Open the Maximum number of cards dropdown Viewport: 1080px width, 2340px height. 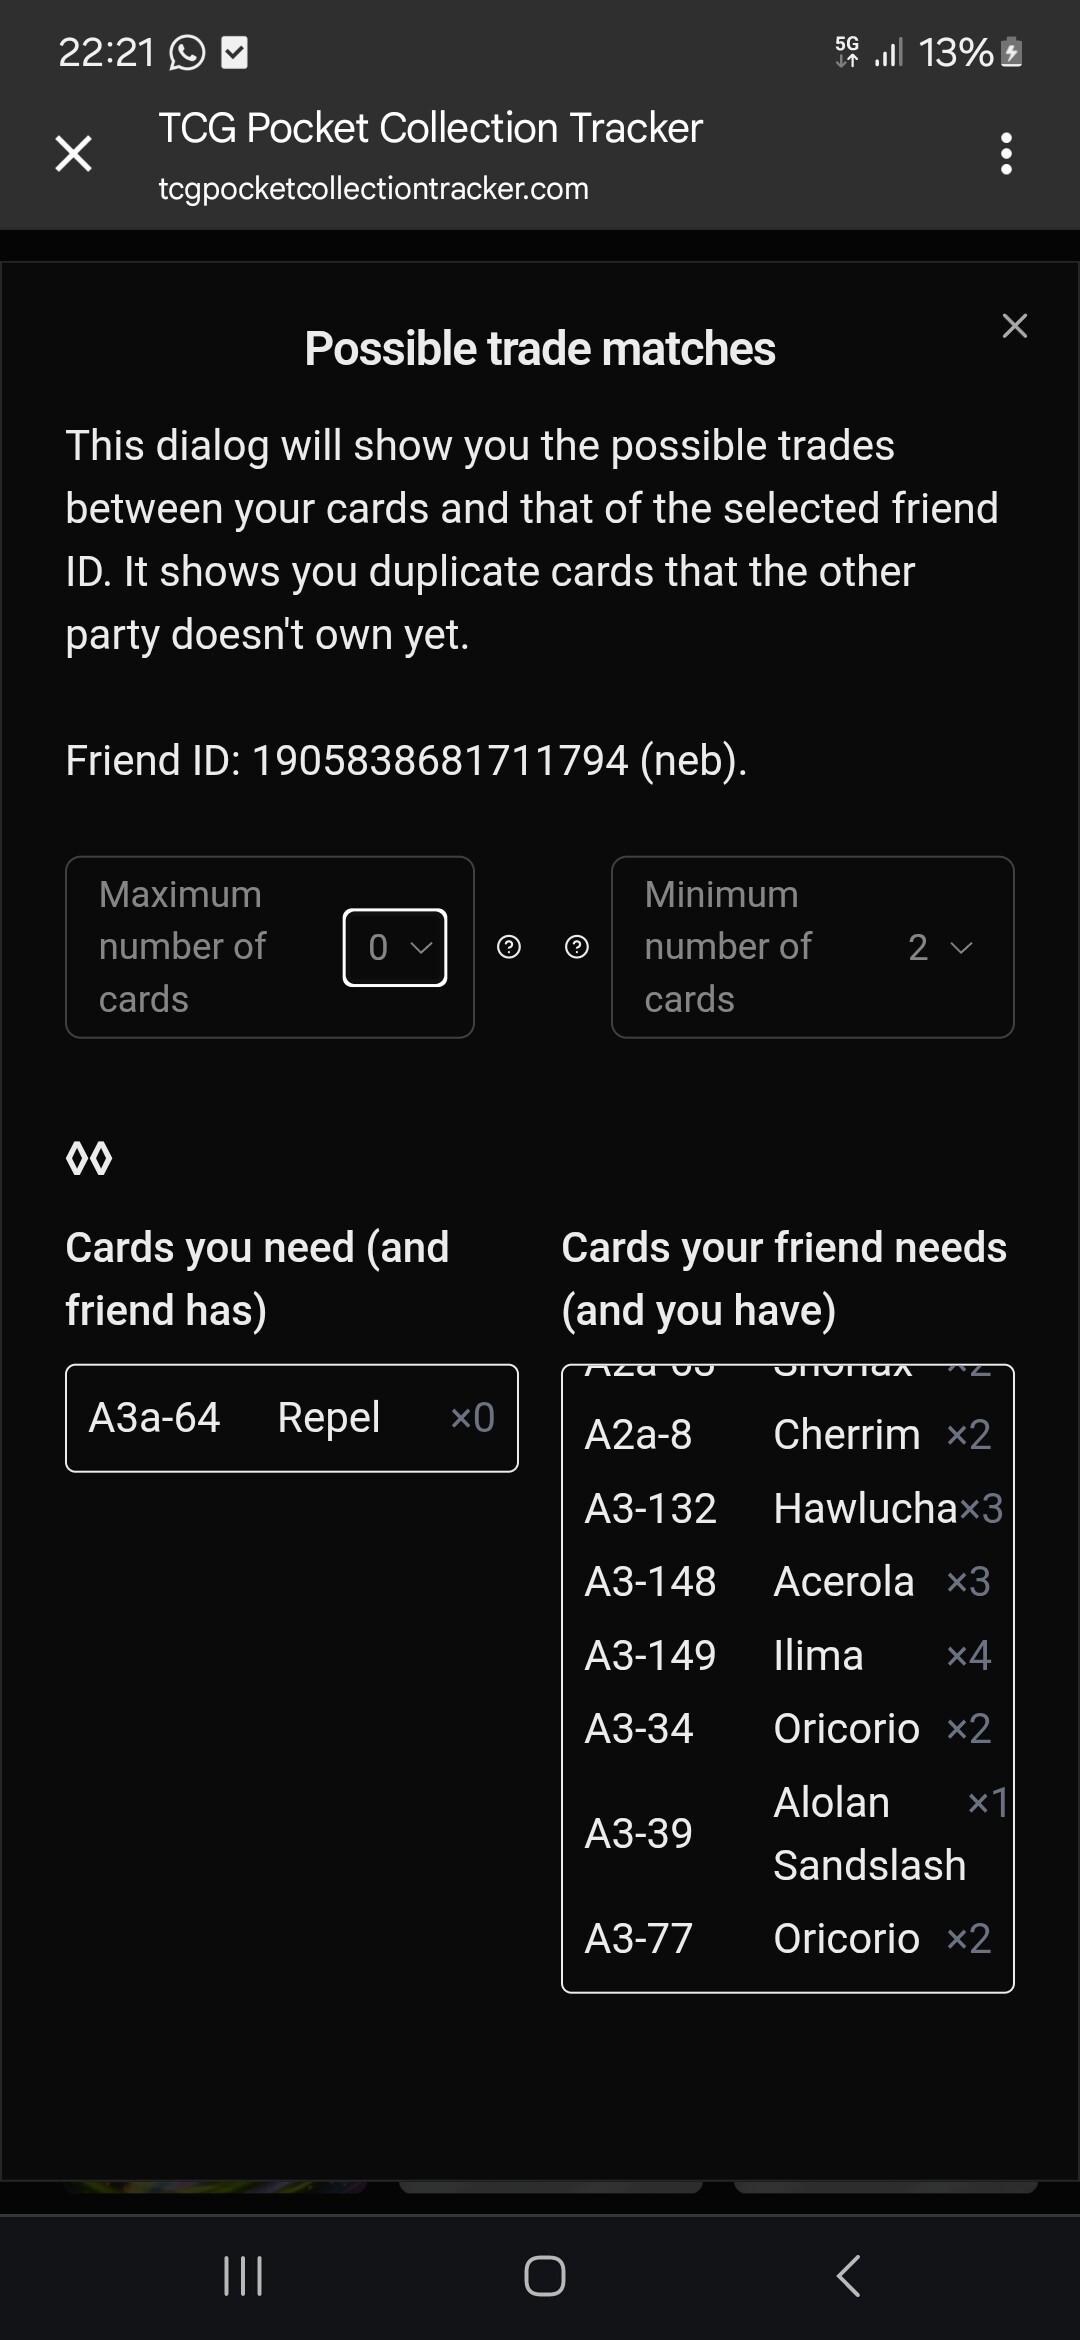click(x=395, y=947)
